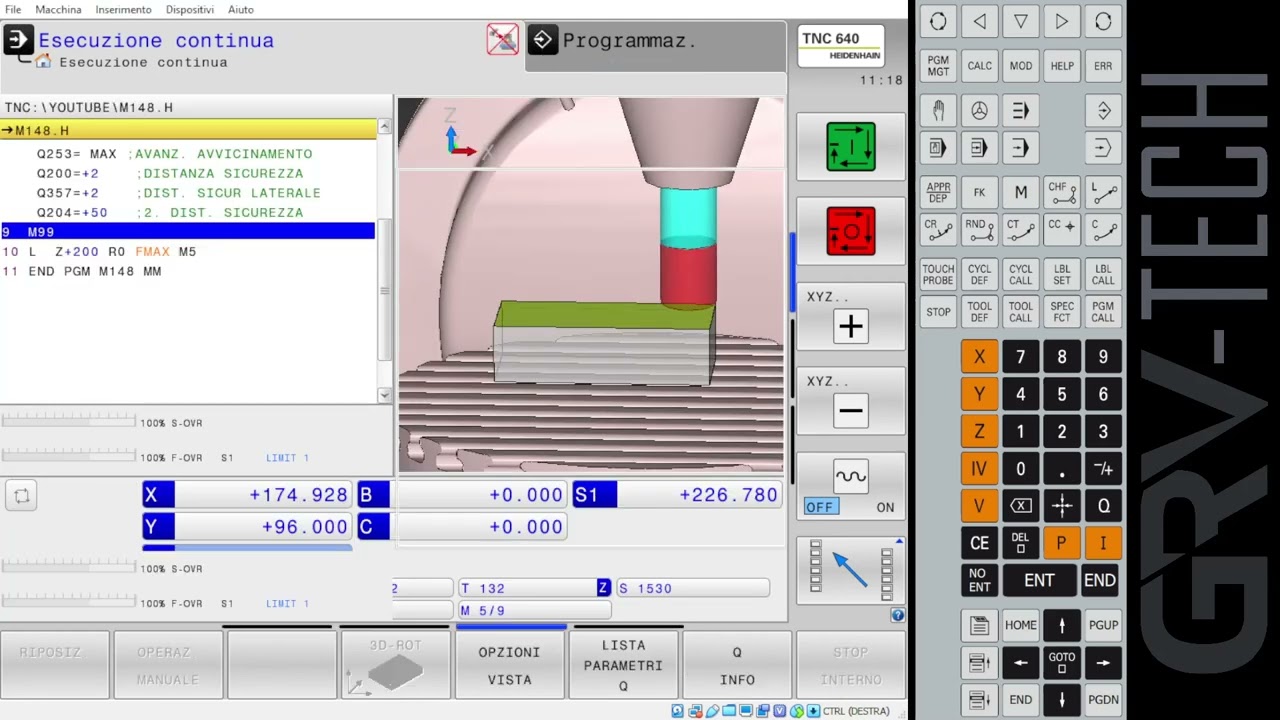Click the TOUCH PROBE key
The height and width of the screenshot is (720, 1280).
point(938,274)
